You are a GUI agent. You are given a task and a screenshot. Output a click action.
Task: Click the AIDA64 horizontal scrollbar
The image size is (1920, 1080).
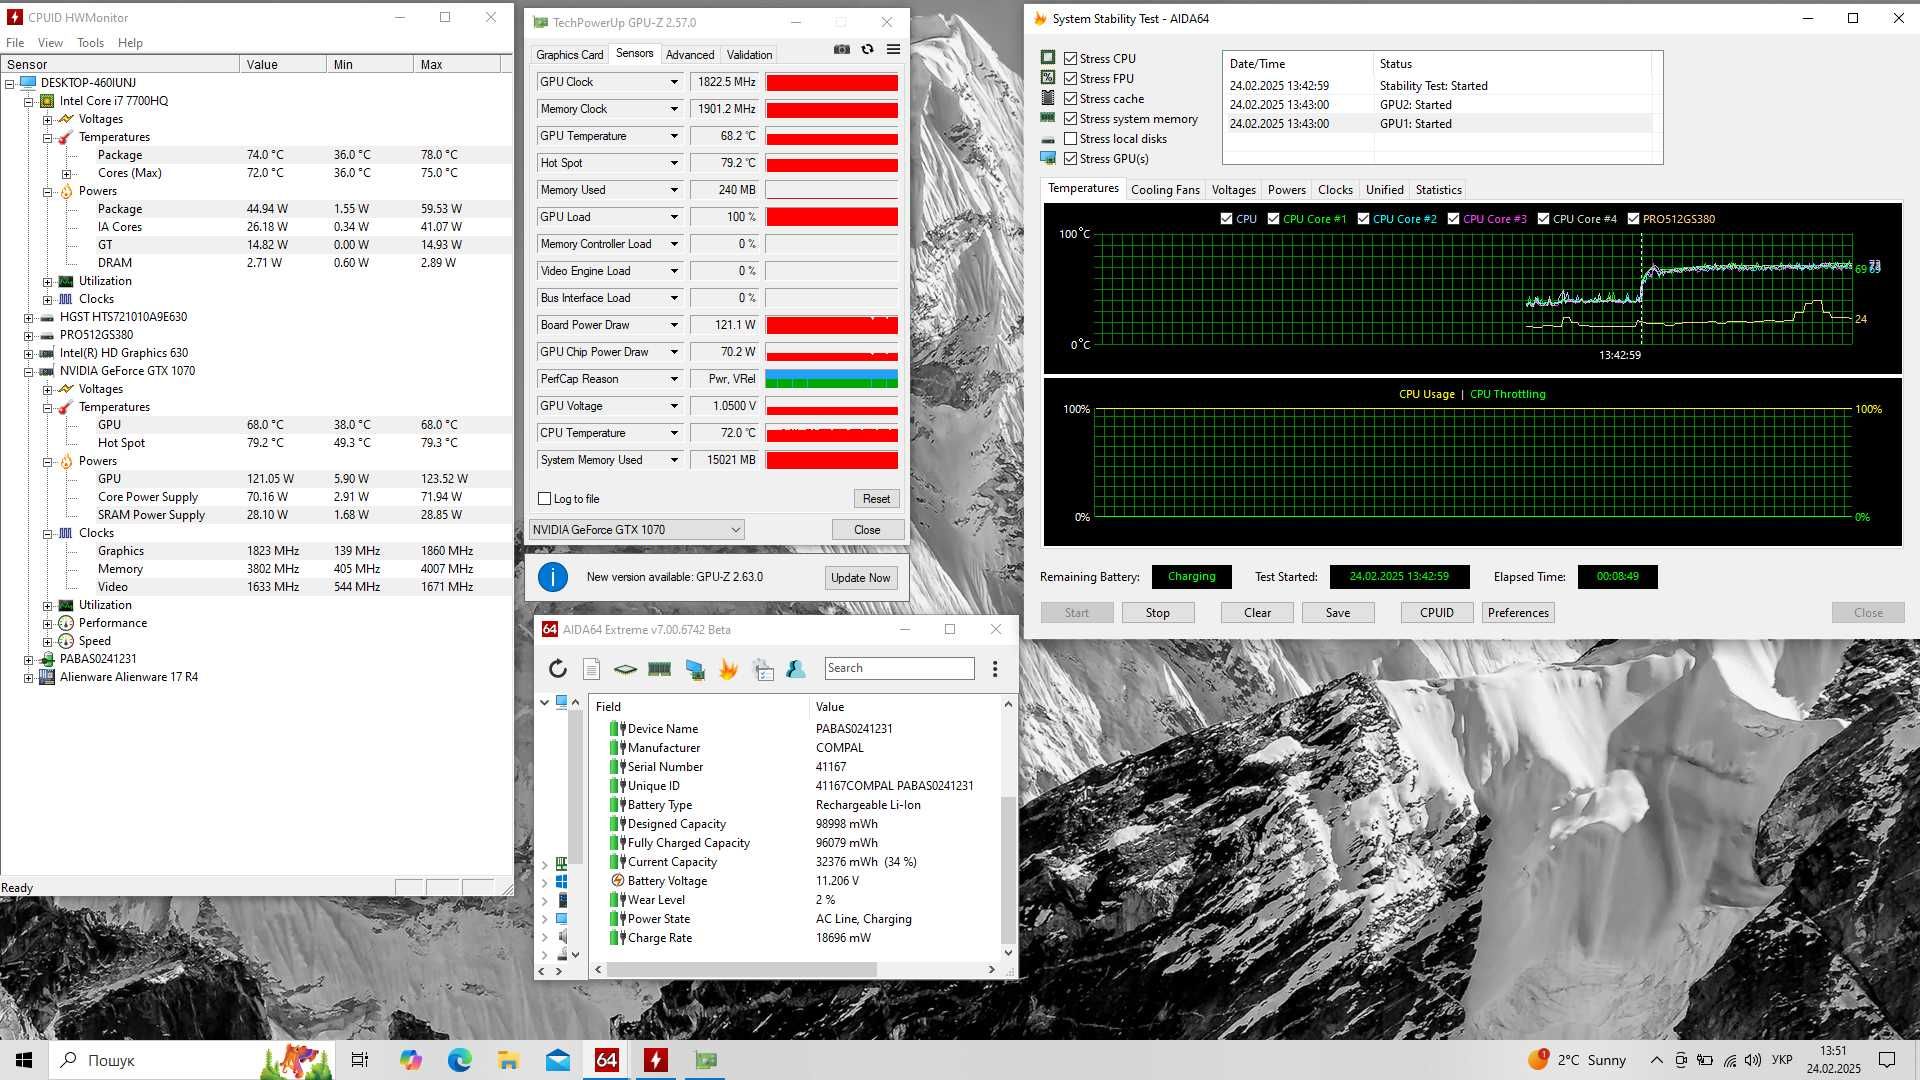pyautogui.click(x=742, y=969)
